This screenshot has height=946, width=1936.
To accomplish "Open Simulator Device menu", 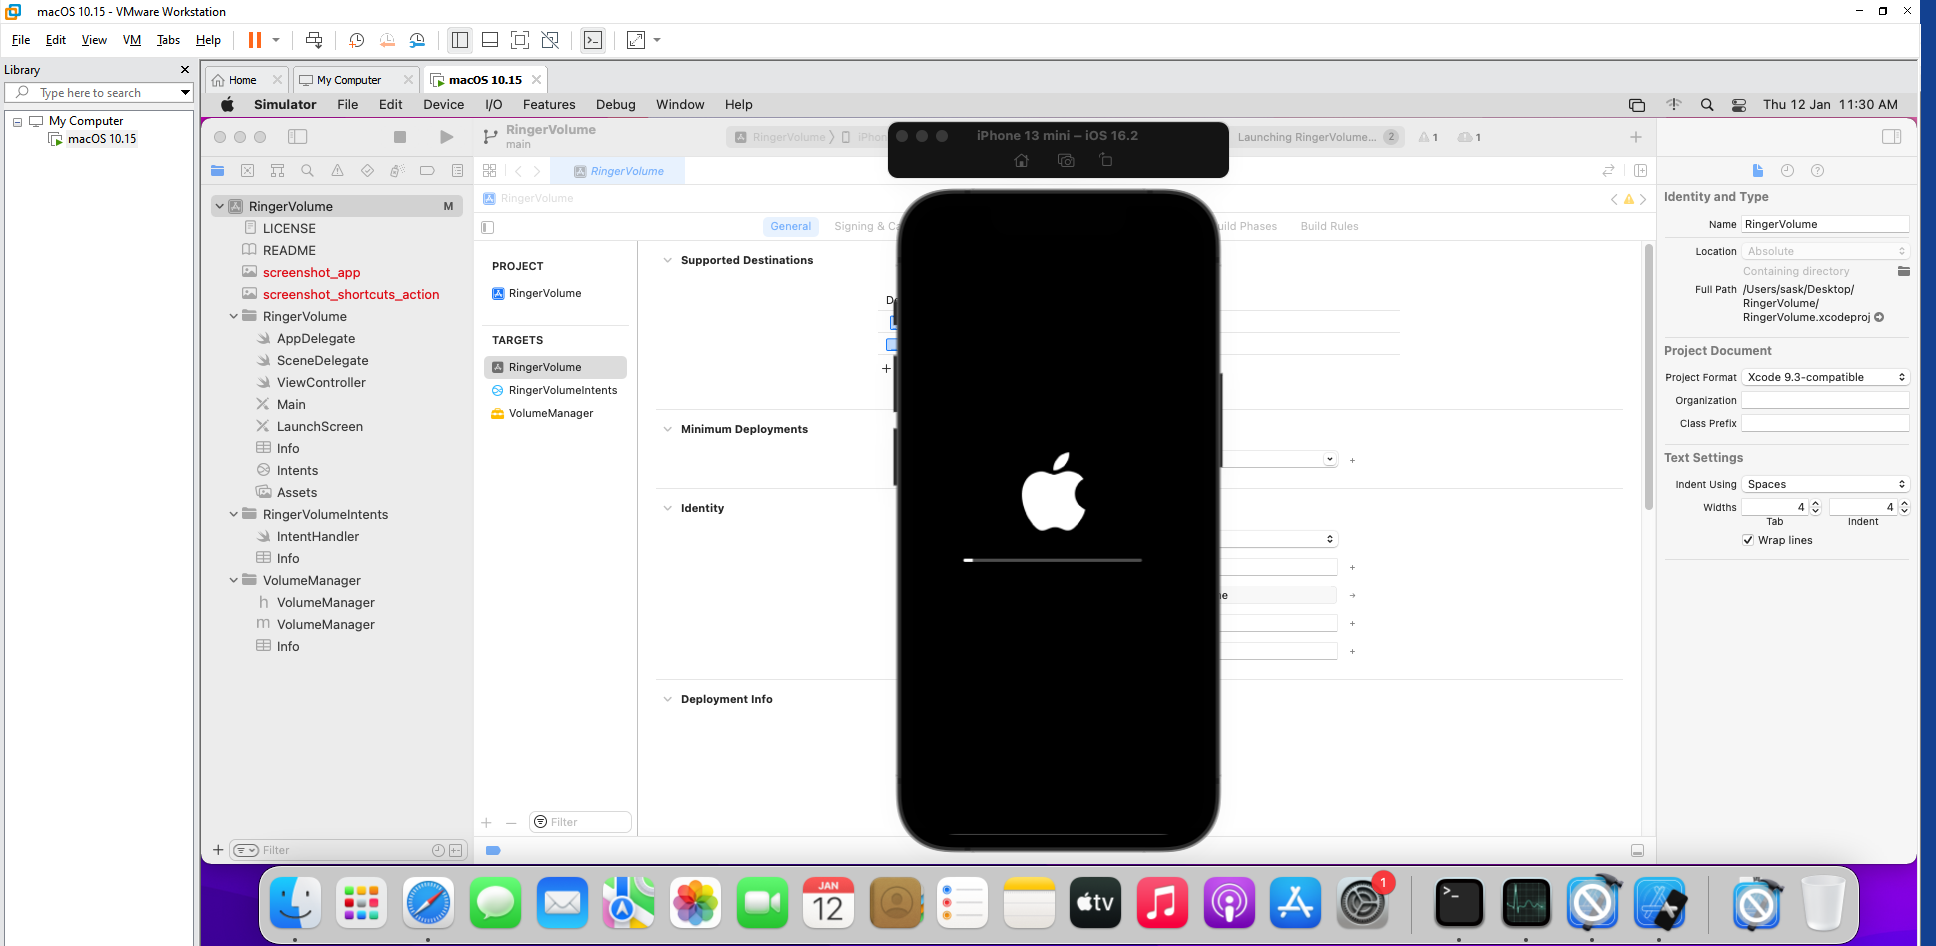I will [x=443, y=105].
